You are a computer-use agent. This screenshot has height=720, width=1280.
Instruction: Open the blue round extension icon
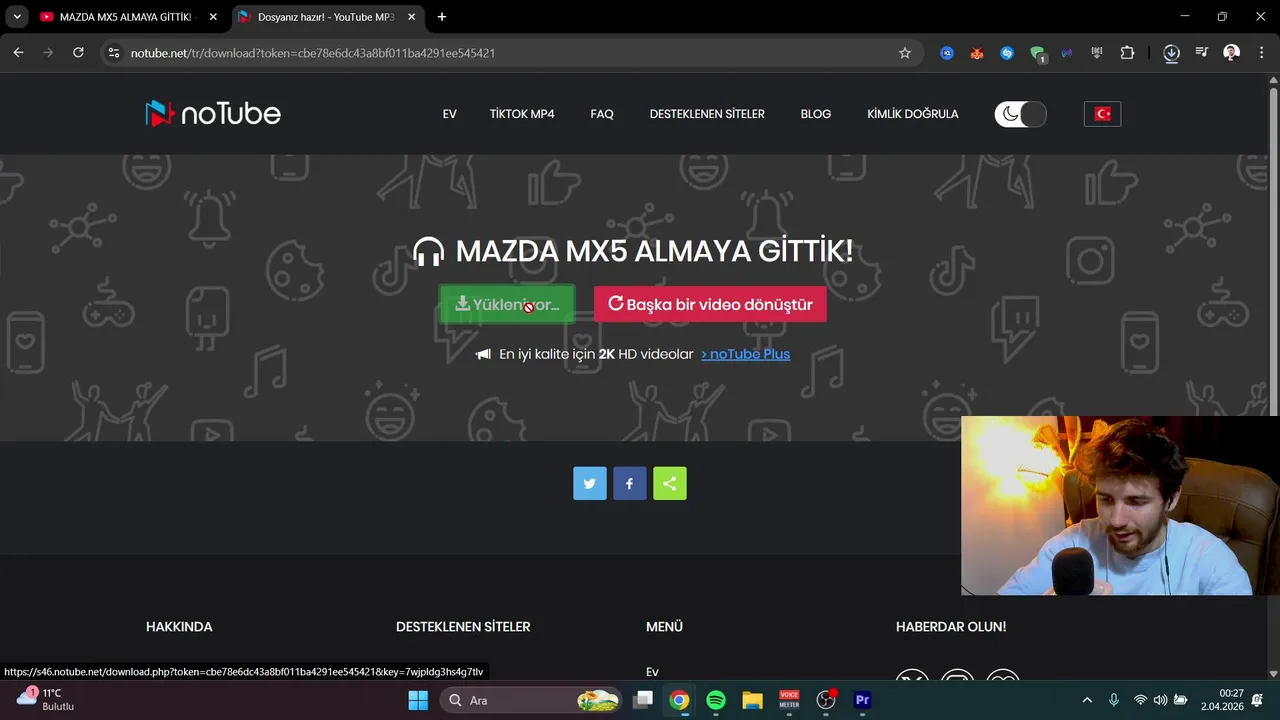tap(947, 53)
